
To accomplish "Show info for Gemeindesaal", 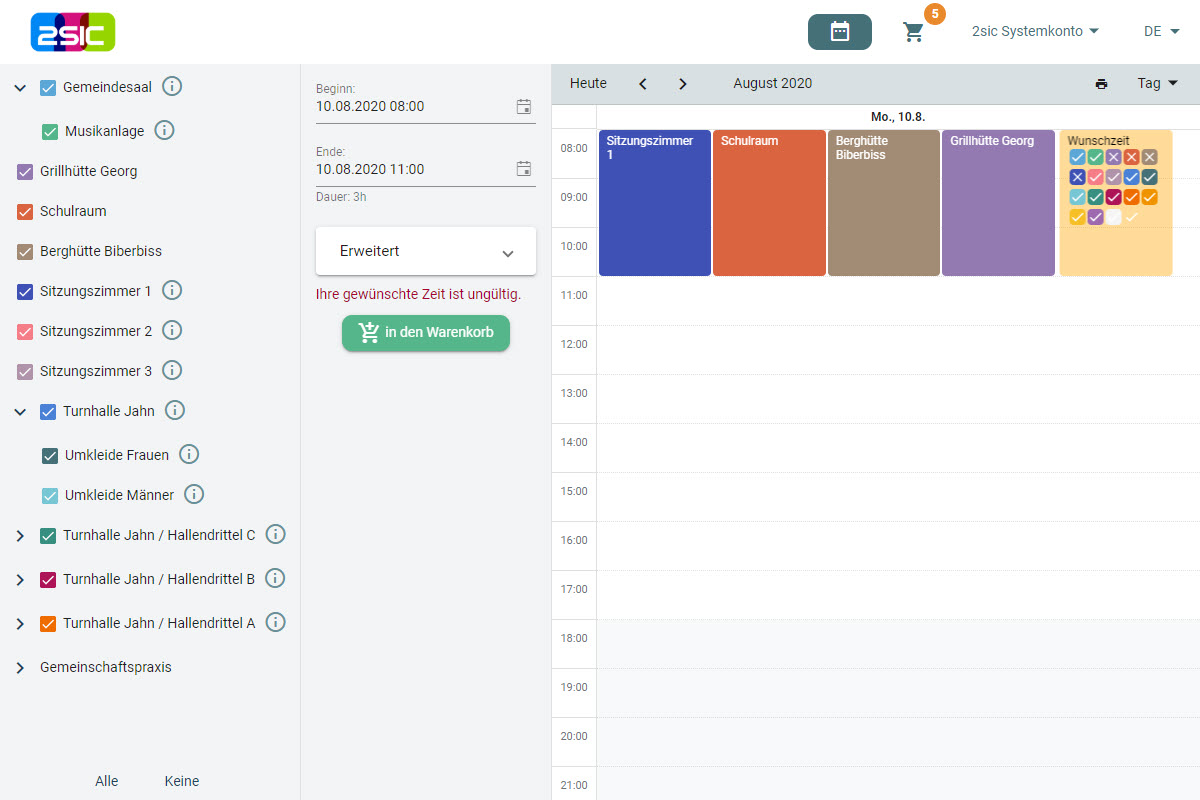I will click(x=172, y=87).
